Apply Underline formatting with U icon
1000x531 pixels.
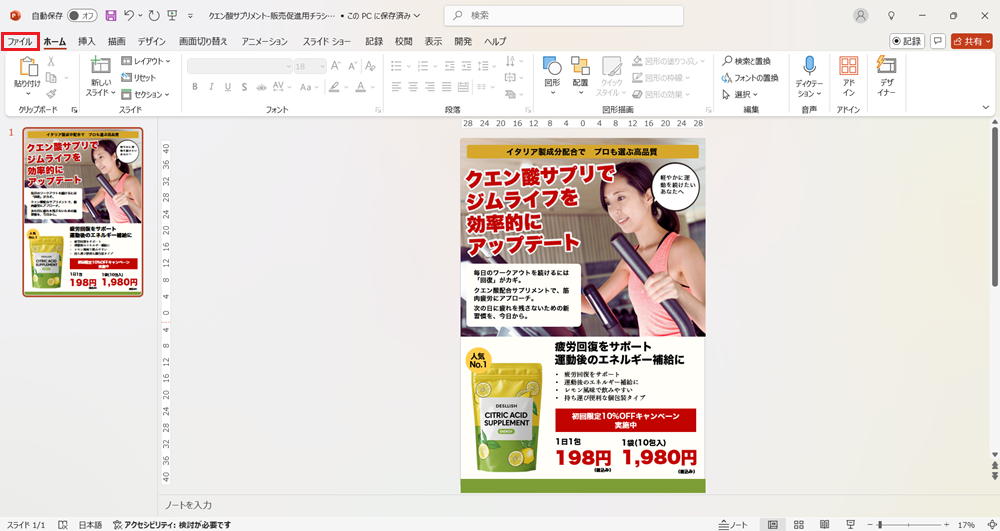[228, 87]
